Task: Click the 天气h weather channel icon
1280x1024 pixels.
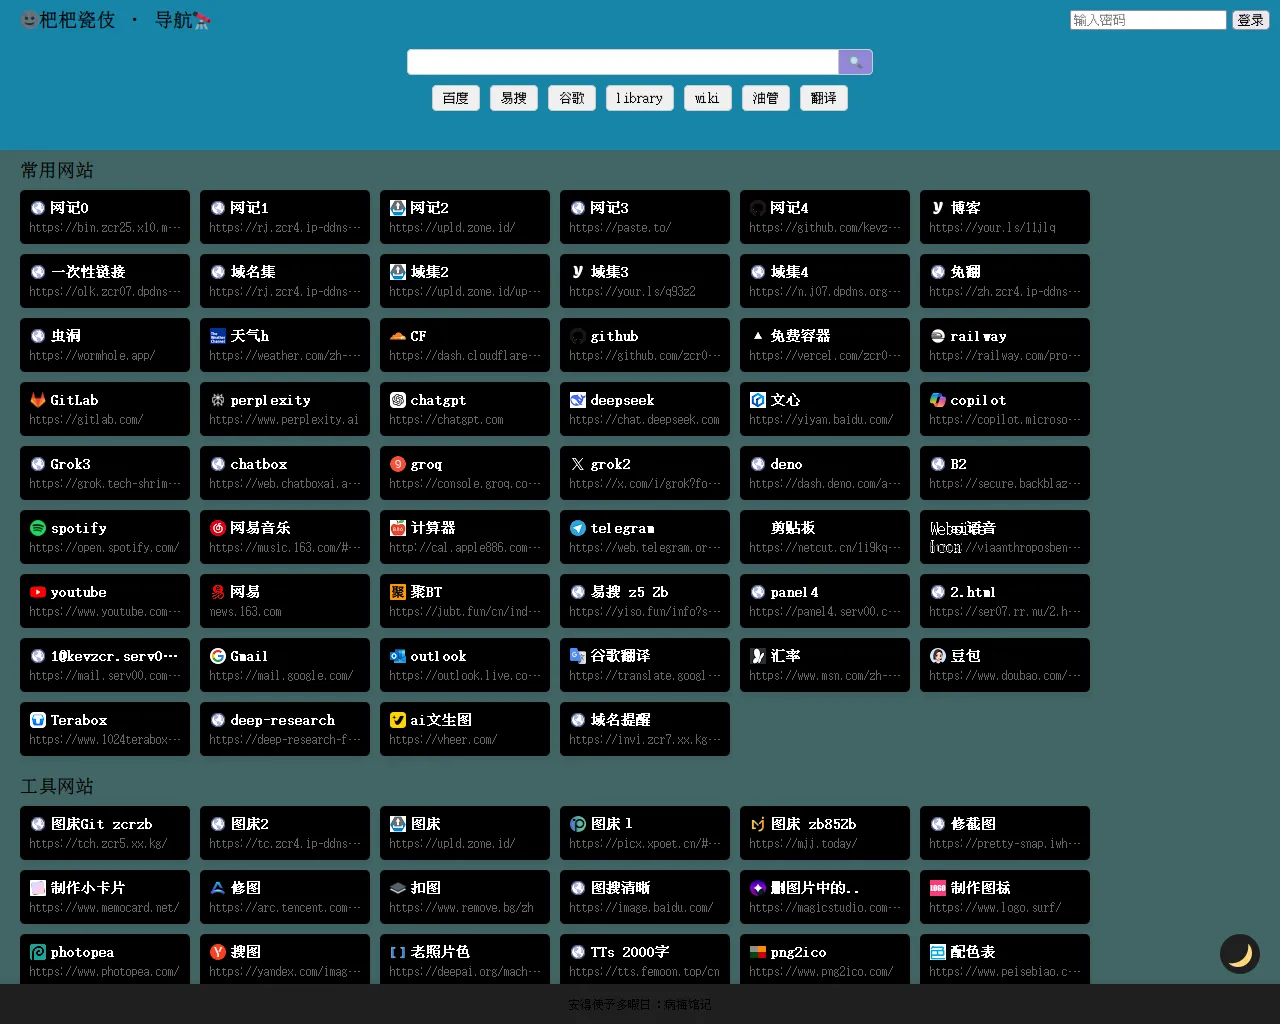Action: tap(218, 336)
